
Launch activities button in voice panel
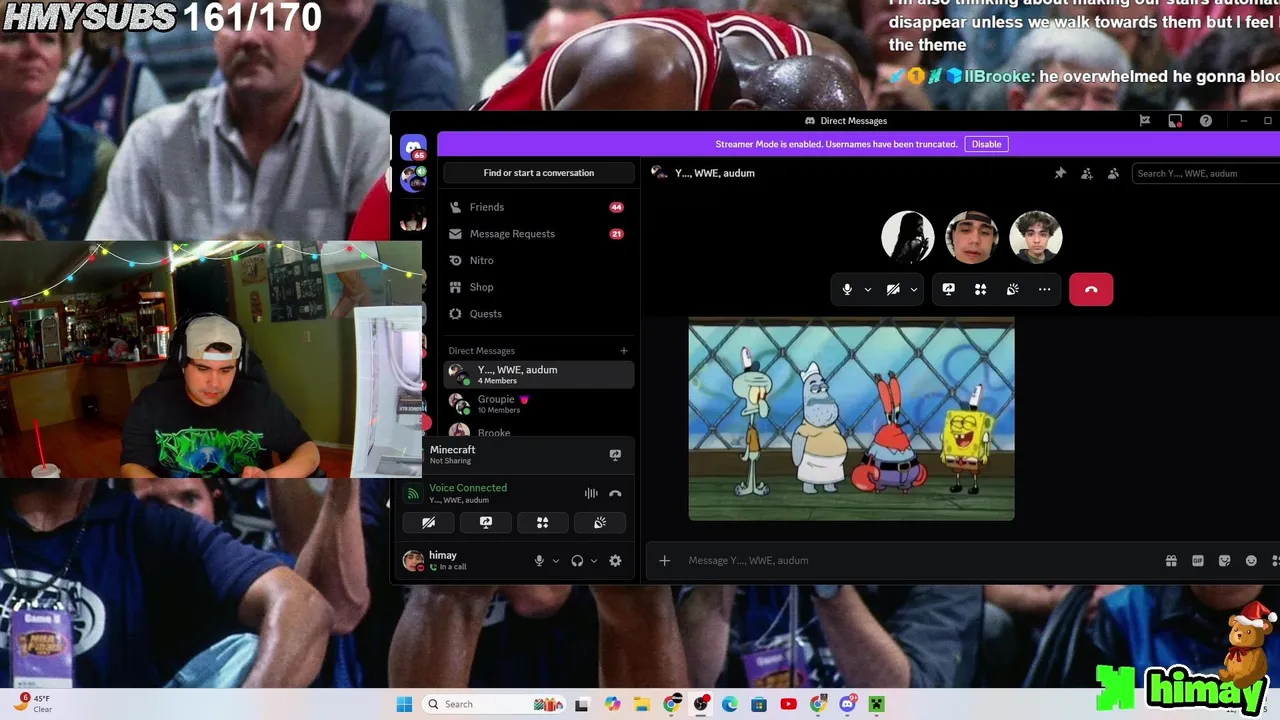click(542, 522)
